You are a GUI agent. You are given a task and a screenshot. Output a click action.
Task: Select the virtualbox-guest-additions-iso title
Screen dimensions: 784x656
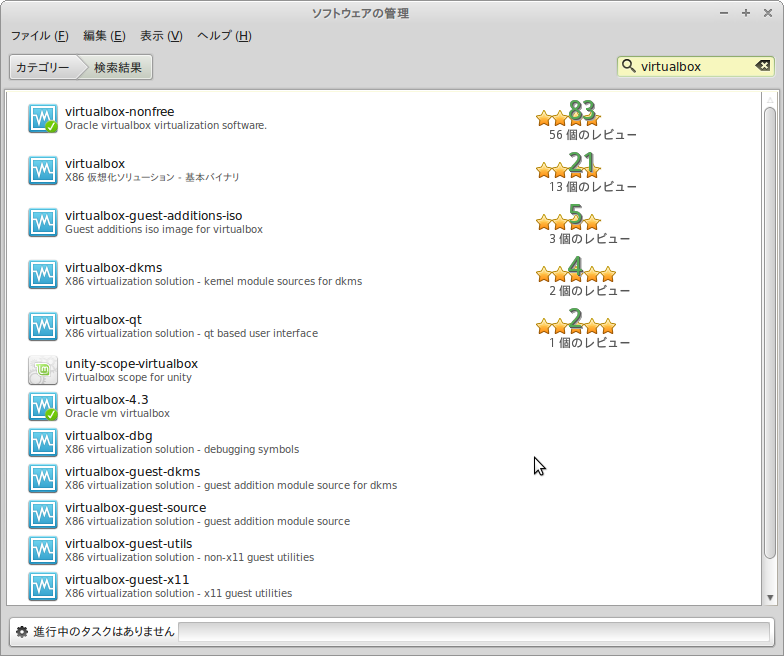(154, 216)
